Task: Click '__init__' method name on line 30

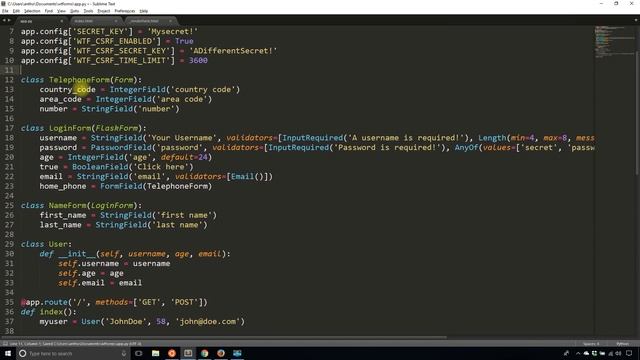Action: 77,254
